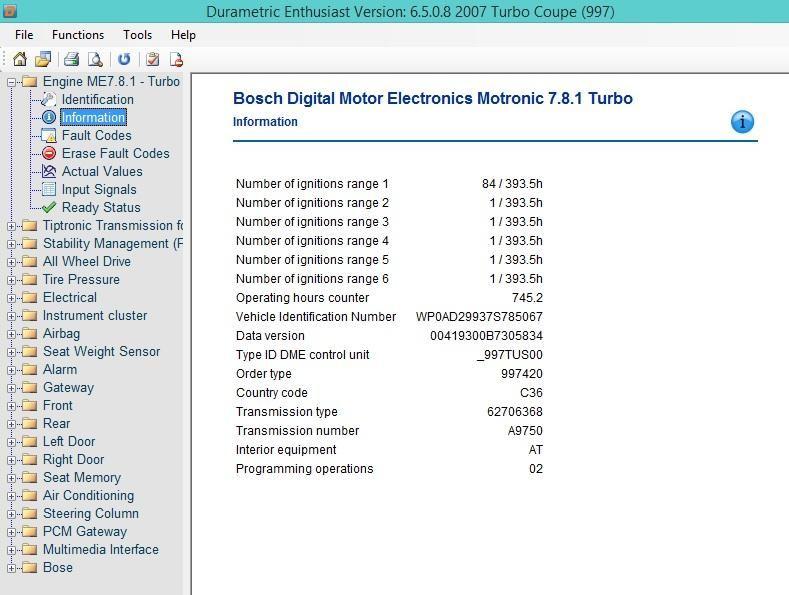
Task: Expand the Multimedia Interface node
Action: point(11,550)
